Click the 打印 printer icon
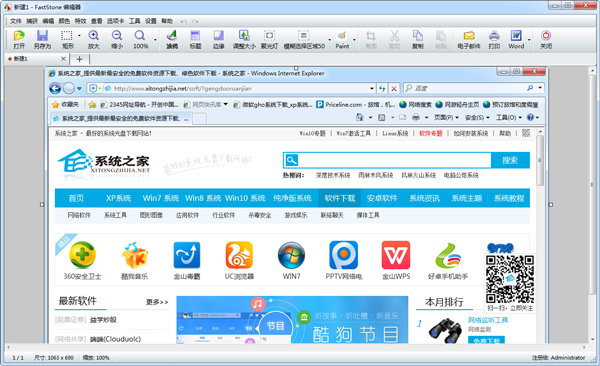The image size is (600, 366). [x=494, y=36]
